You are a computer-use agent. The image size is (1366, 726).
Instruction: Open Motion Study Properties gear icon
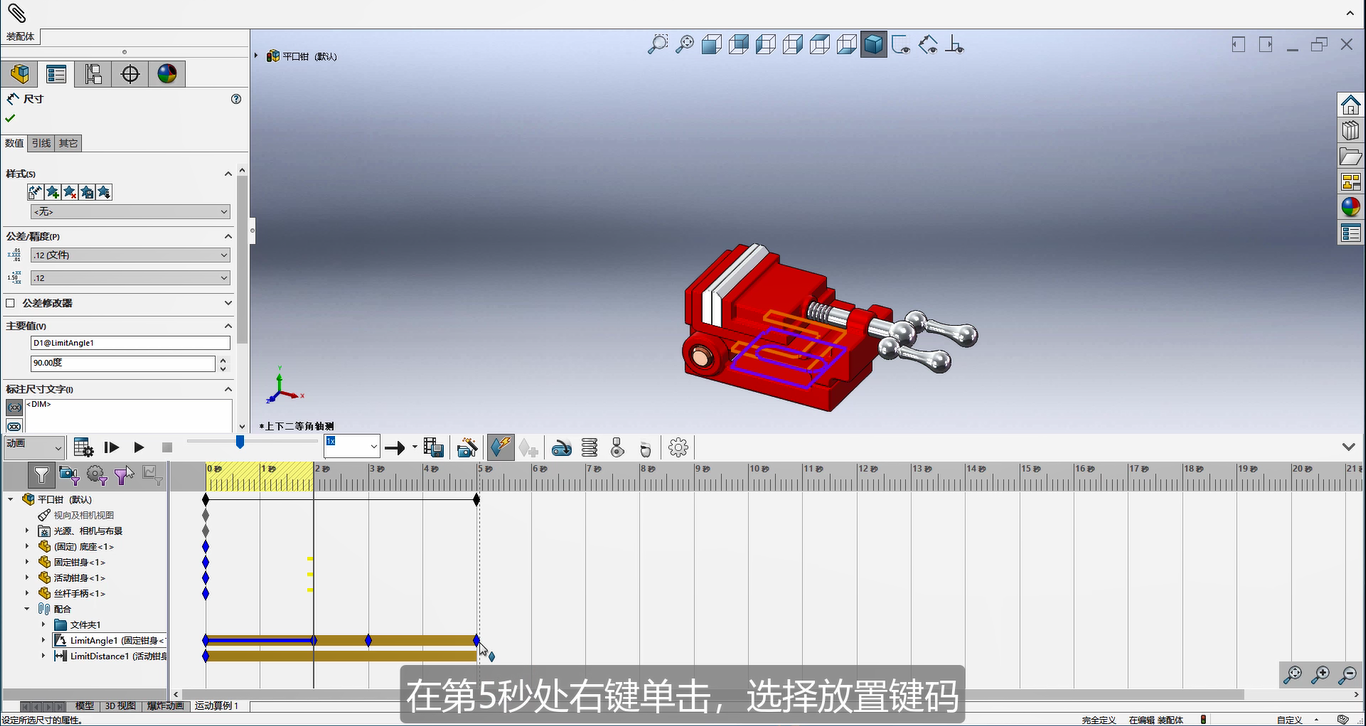679,447
